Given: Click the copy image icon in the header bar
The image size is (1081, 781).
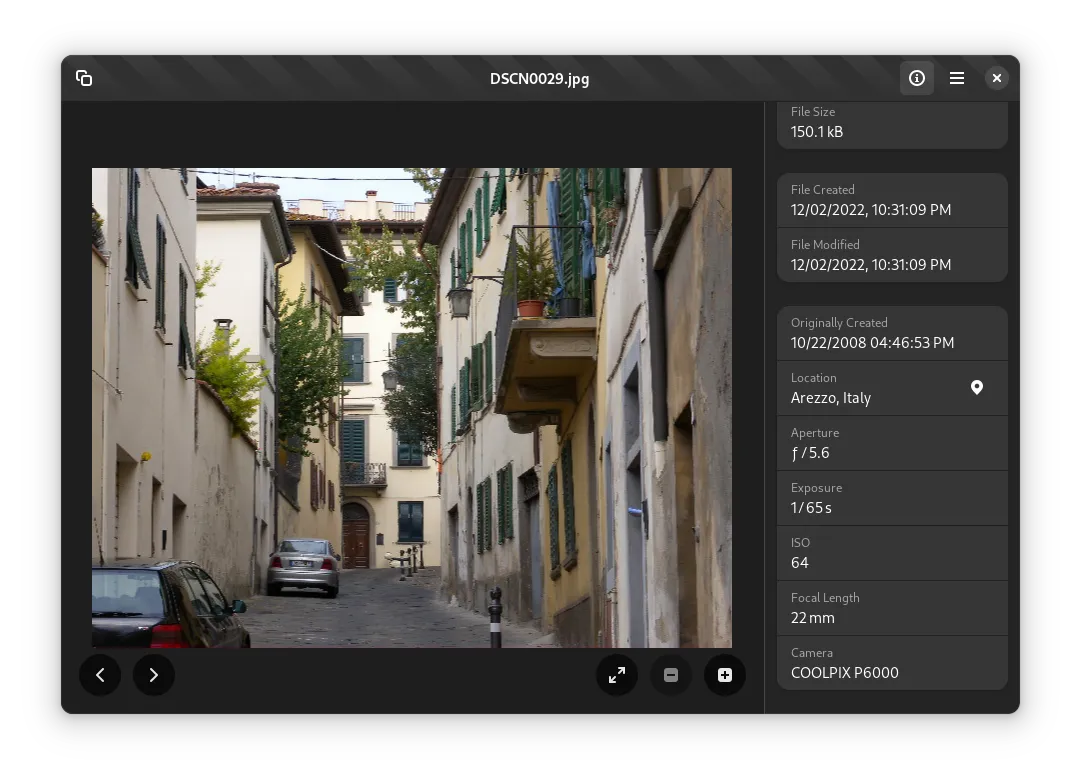Looking at the screenshot, I should click(84, 78).
